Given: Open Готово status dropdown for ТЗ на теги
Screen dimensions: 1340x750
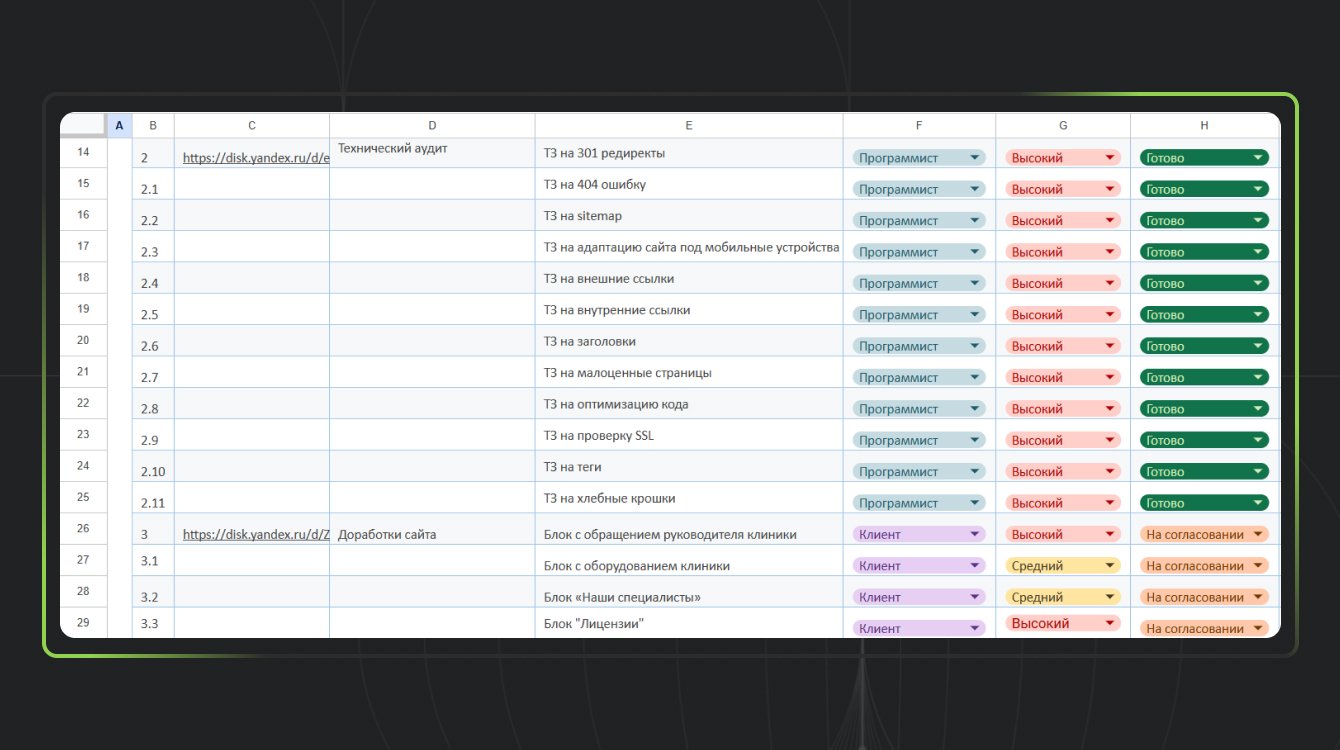Looking at the screenshot, I should (x=1257, y=472).
